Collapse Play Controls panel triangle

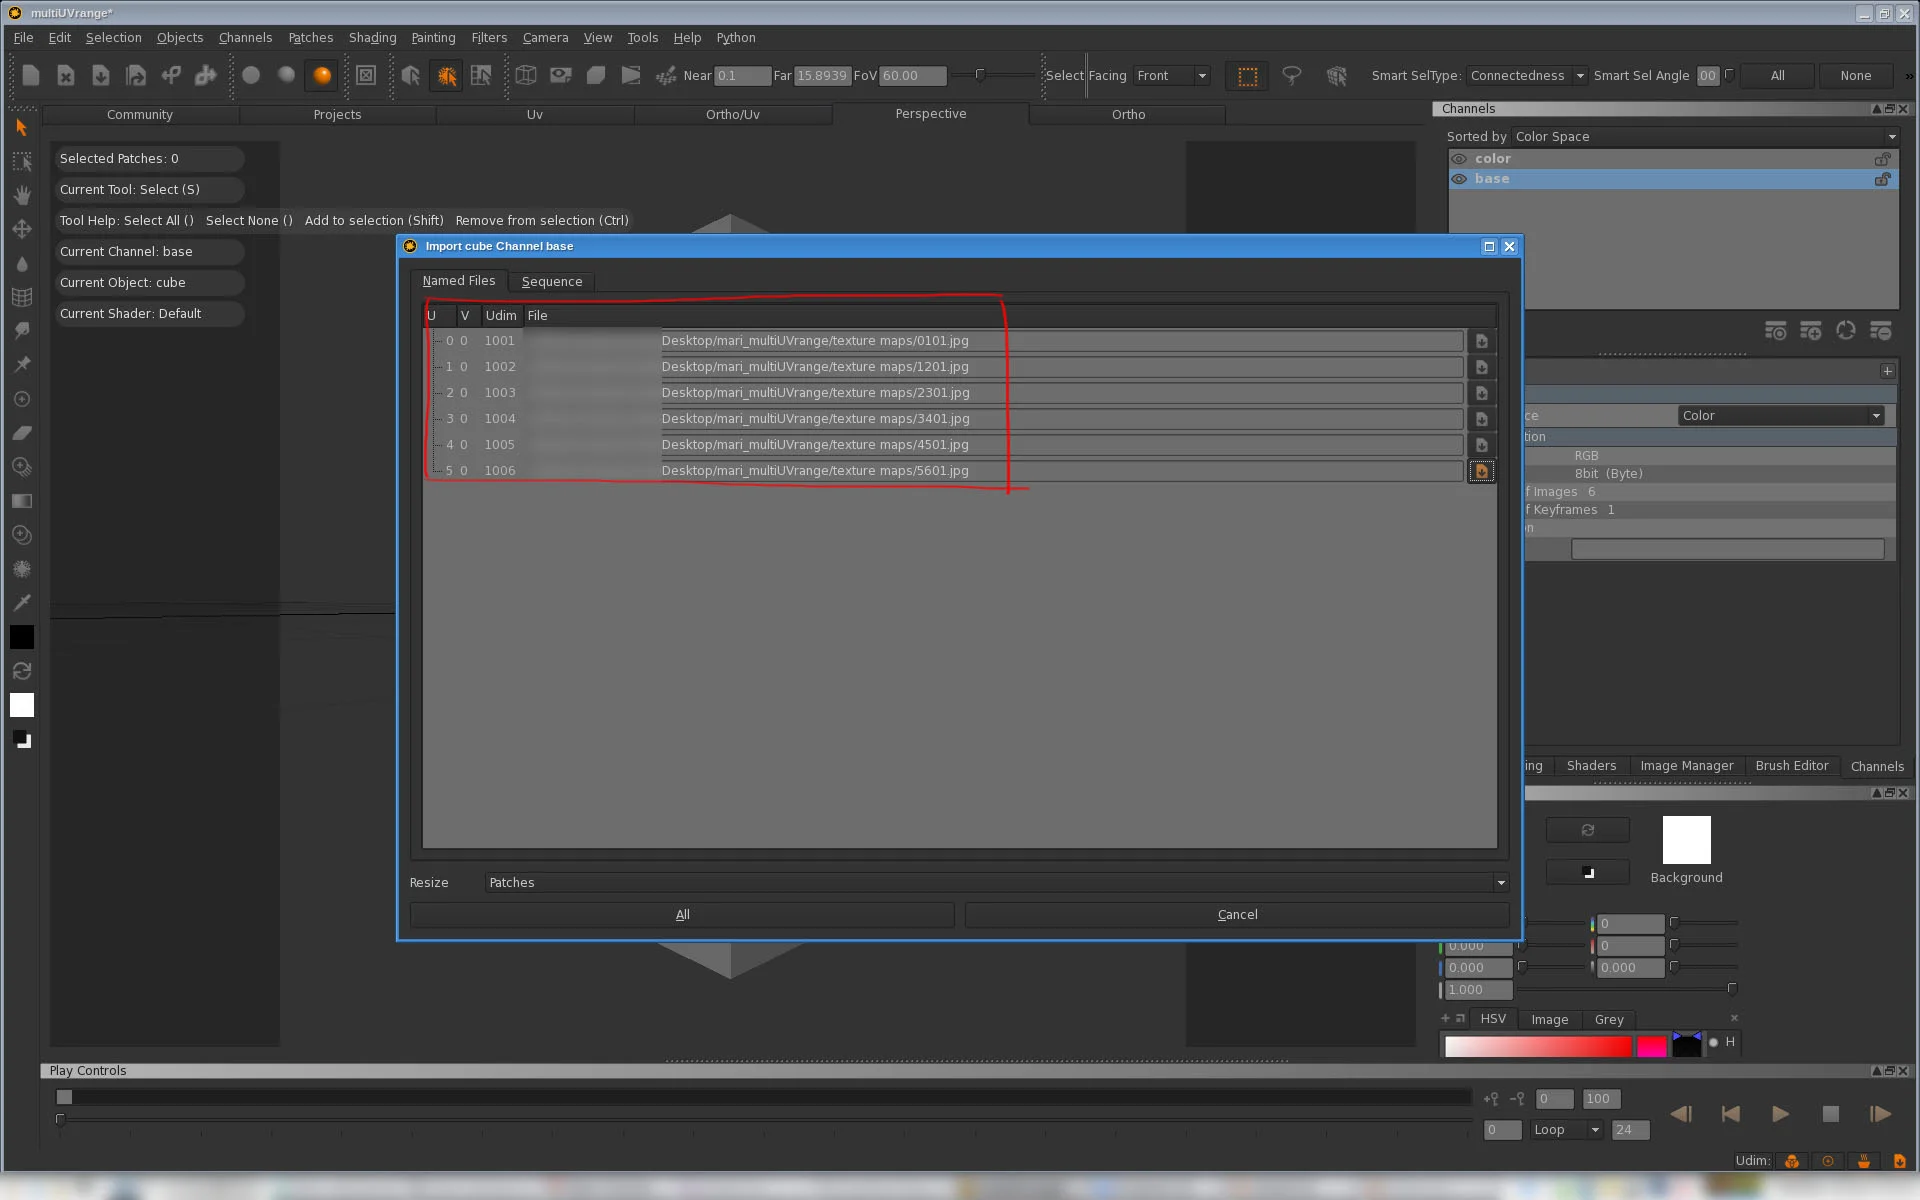(1876, 1071)
